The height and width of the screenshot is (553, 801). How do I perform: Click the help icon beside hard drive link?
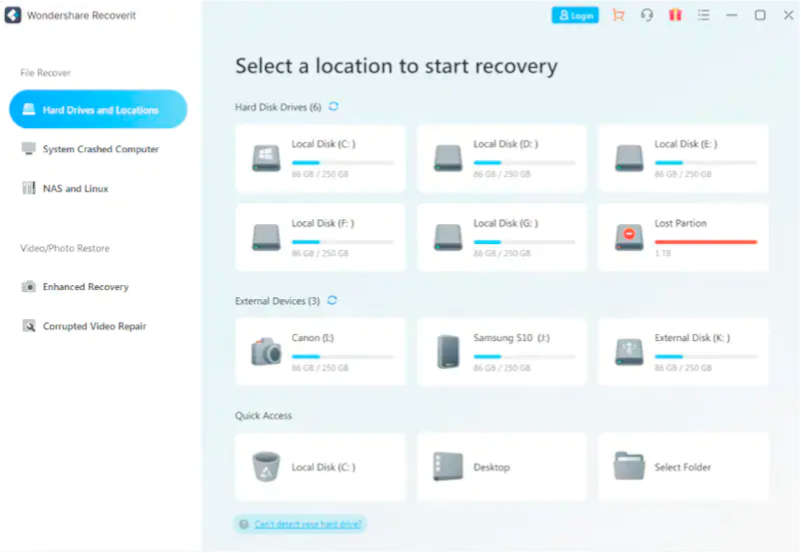pos(244,524)
